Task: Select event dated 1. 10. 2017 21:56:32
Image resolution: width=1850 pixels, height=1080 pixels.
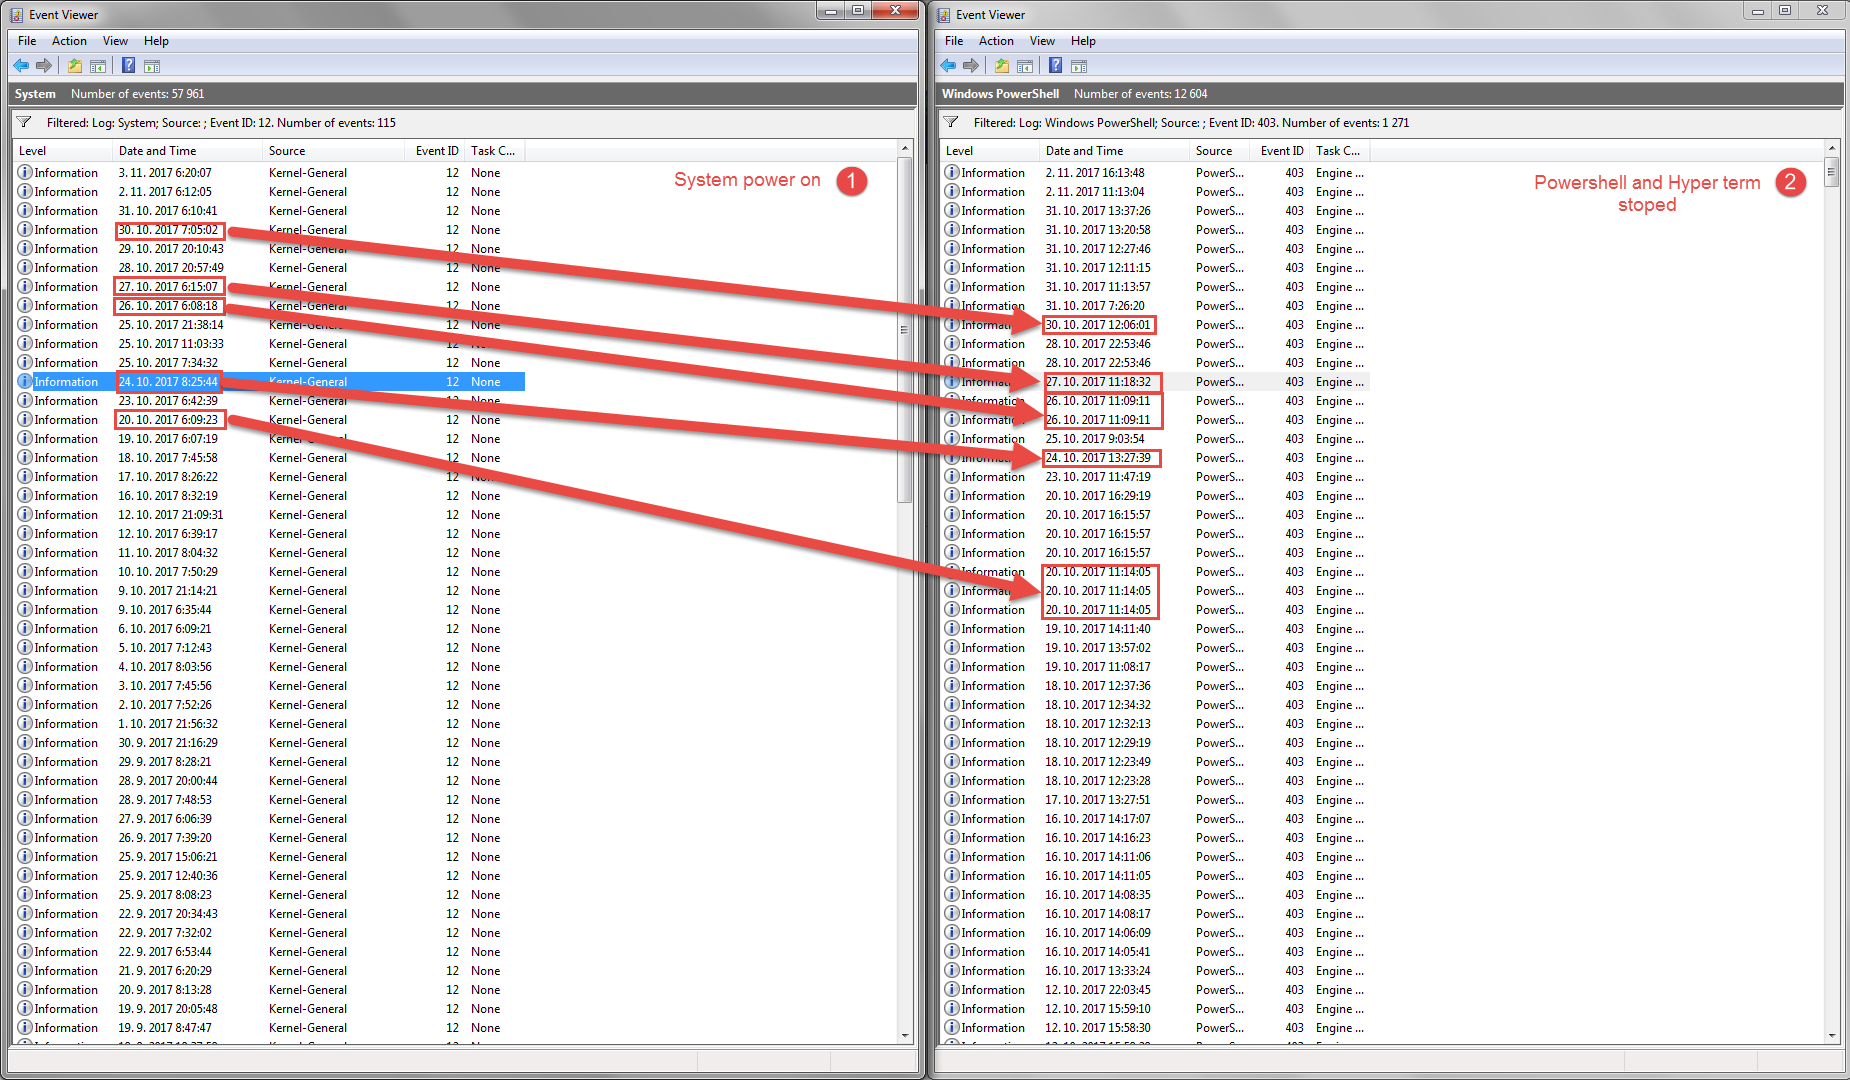Action: (x=270, y=724)
